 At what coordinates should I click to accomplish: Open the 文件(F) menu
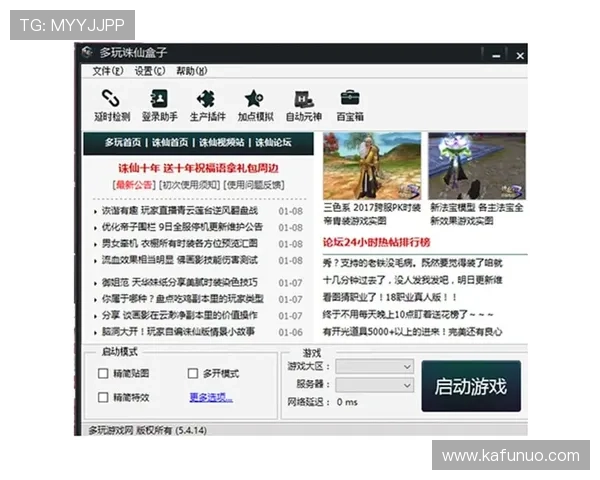coord(108,71)
